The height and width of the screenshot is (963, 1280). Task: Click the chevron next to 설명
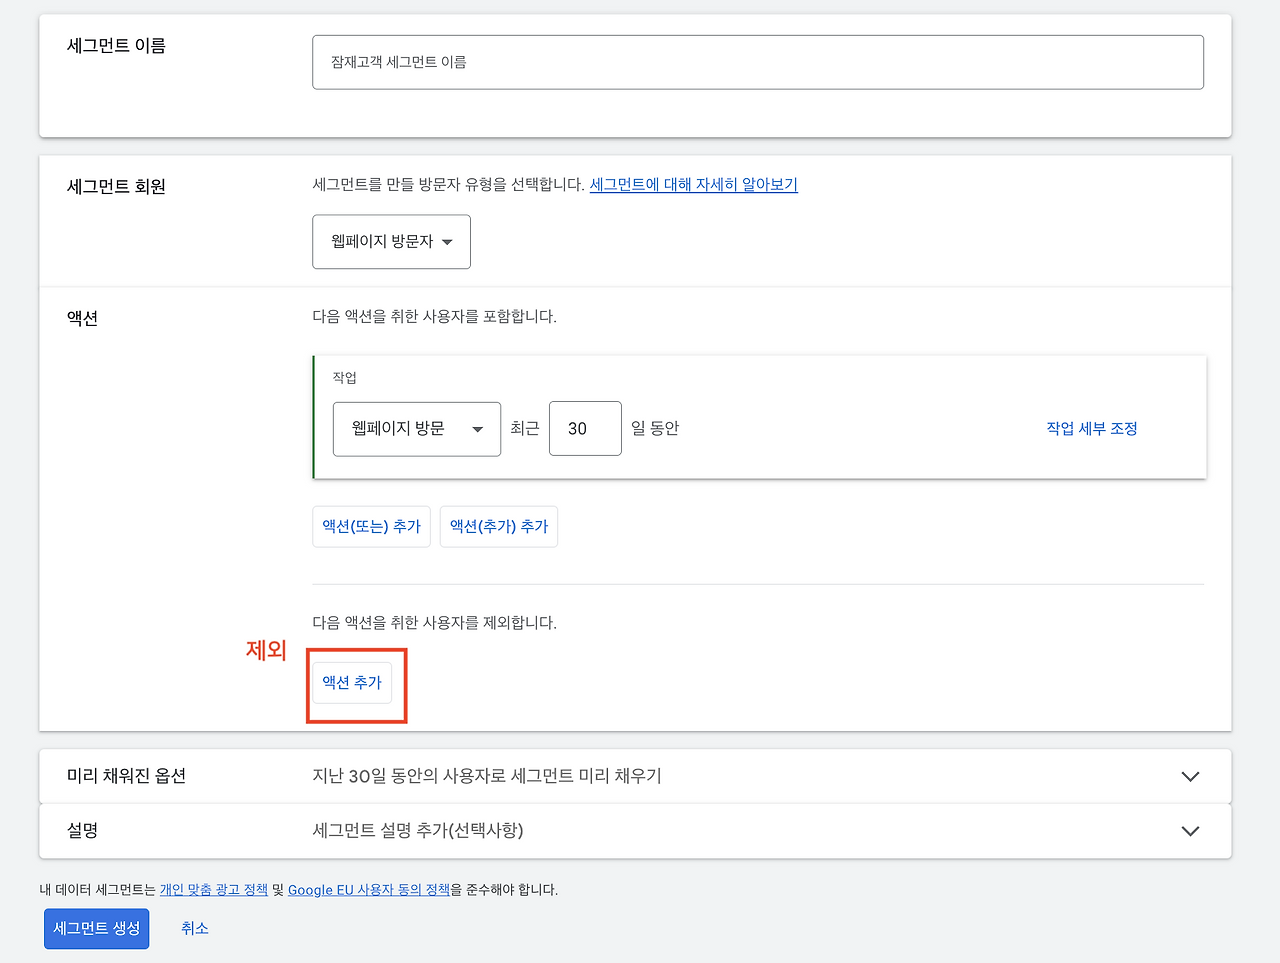coord(1189,830)
